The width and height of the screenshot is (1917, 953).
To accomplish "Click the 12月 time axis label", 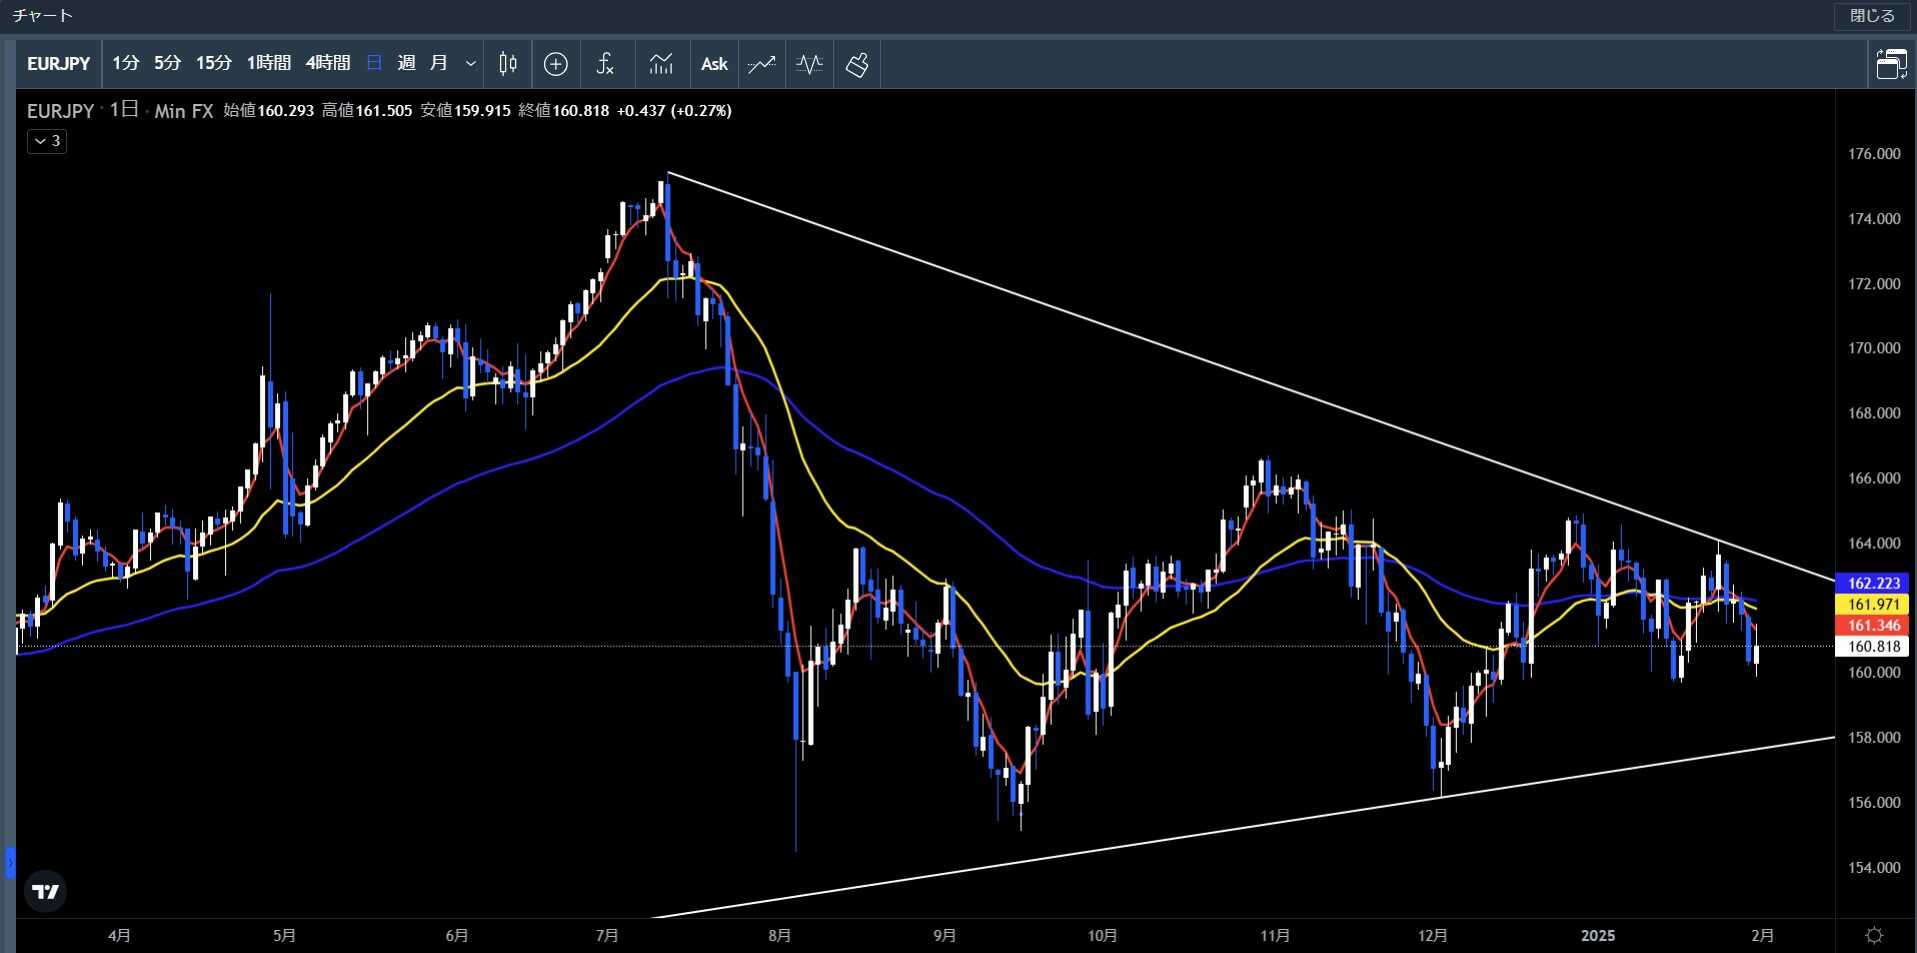I will [1433, 936].
